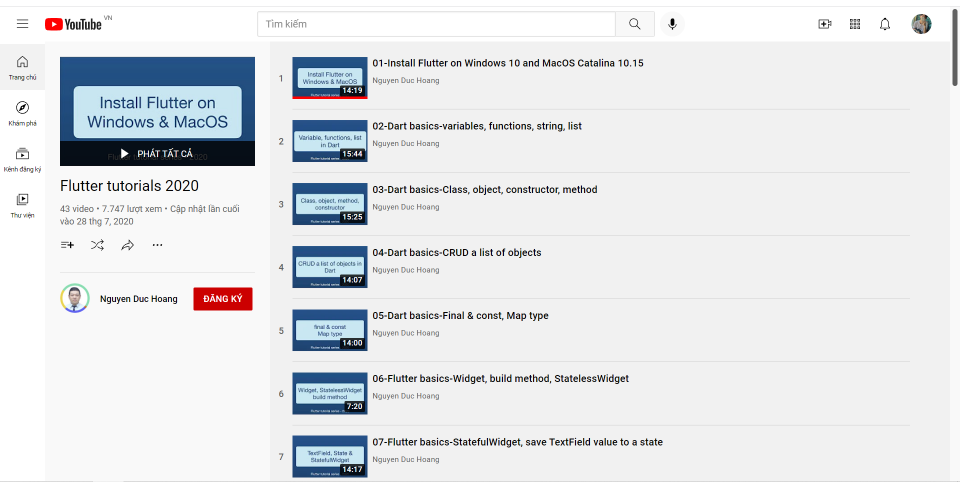Click channel name under video 04

click(406, 269)
